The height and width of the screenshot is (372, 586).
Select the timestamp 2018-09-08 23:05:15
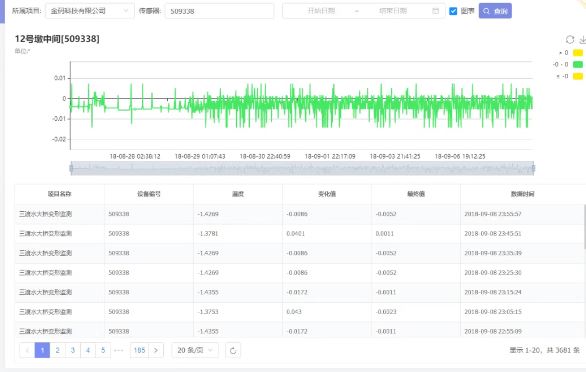[493, 312]
